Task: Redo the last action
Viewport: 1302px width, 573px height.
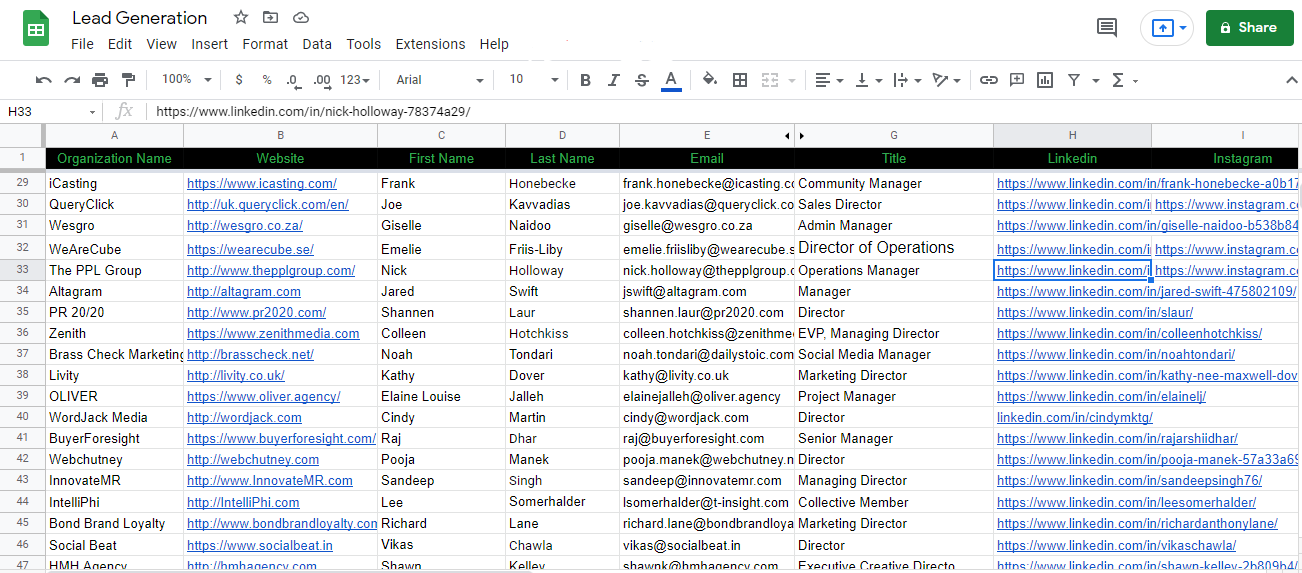Action: point(72,80)
